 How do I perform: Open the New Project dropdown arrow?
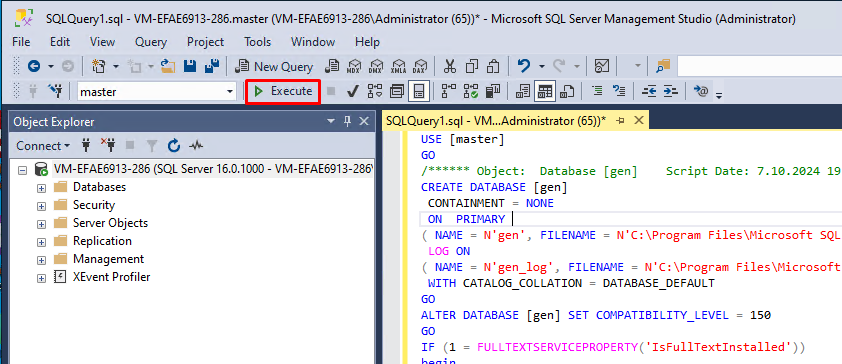click(115, 67)
